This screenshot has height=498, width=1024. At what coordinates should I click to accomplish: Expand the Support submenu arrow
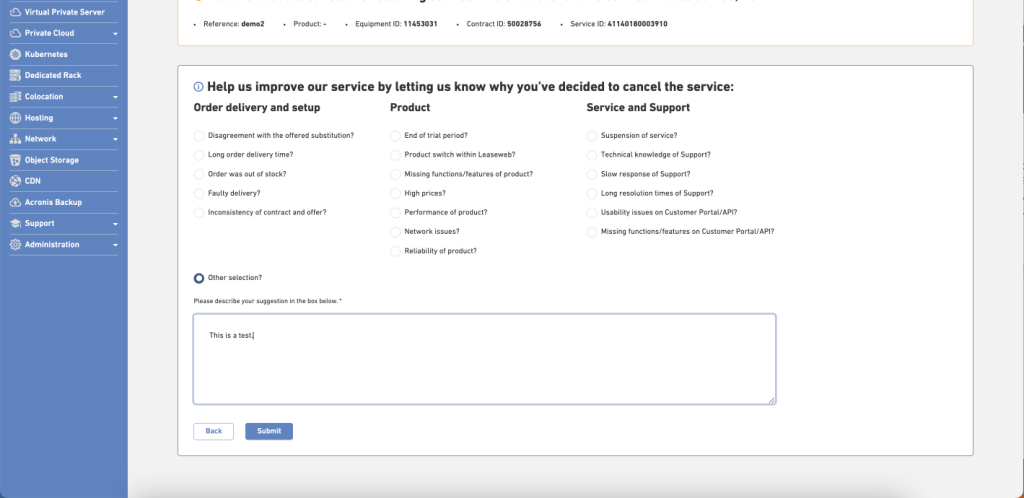click(116, 224)
